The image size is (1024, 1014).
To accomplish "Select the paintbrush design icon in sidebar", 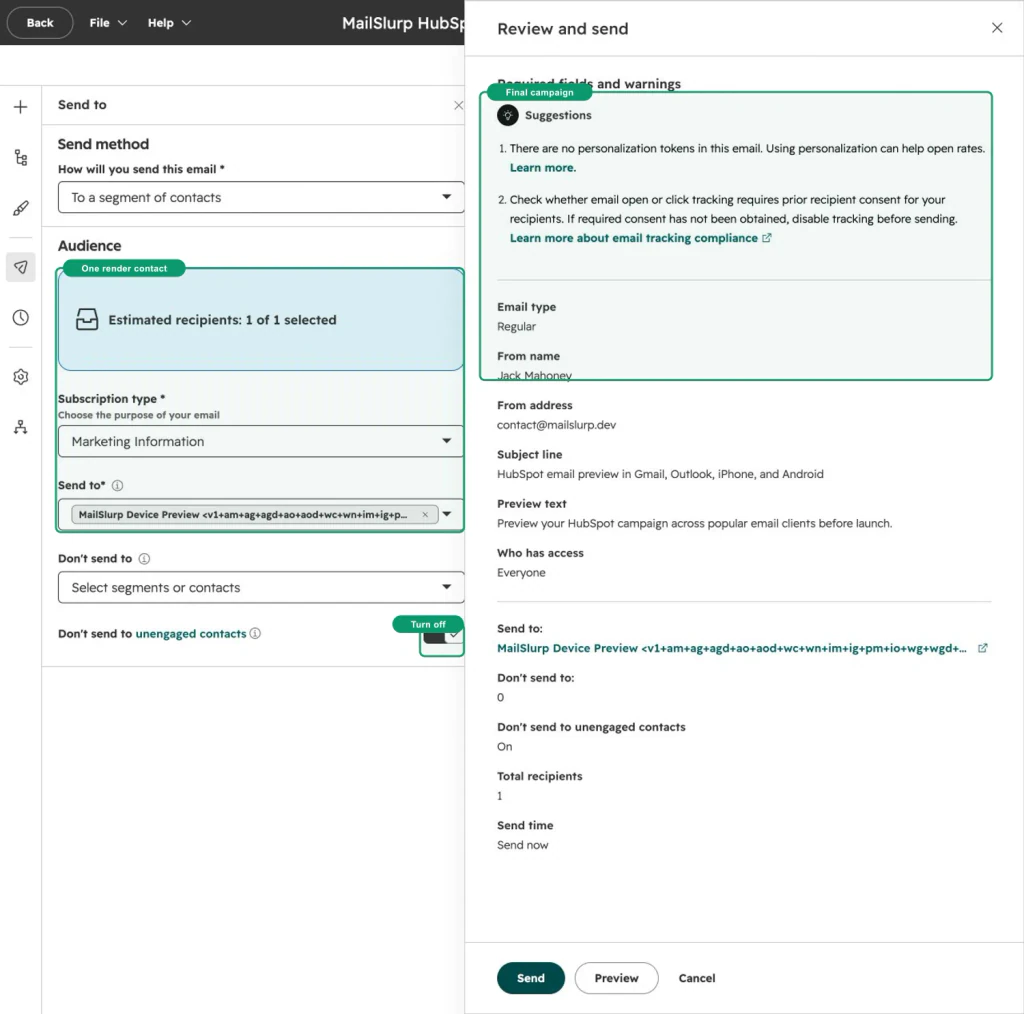I will click(x=21, y=208).
